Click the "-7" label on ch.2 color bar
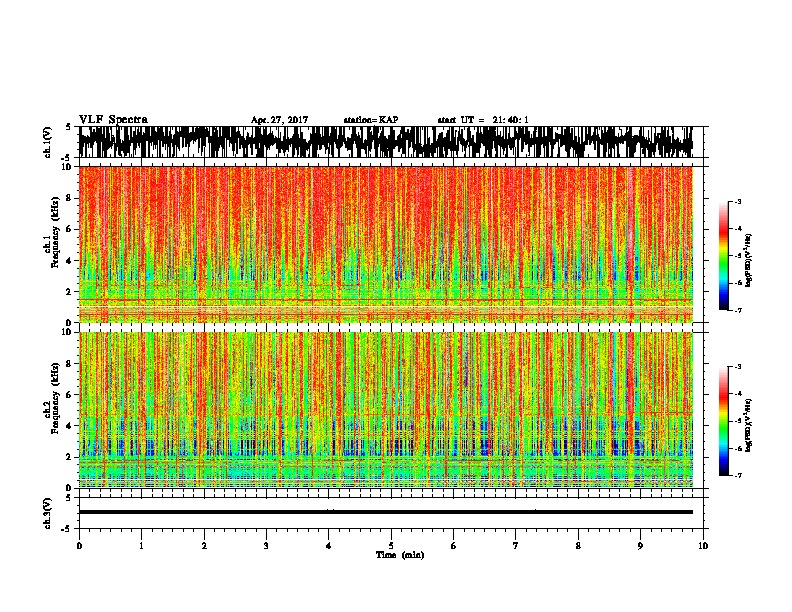Image resolution: width=792 pixels, height=612 pixels. pyautogui.click(x=738, y=476)
